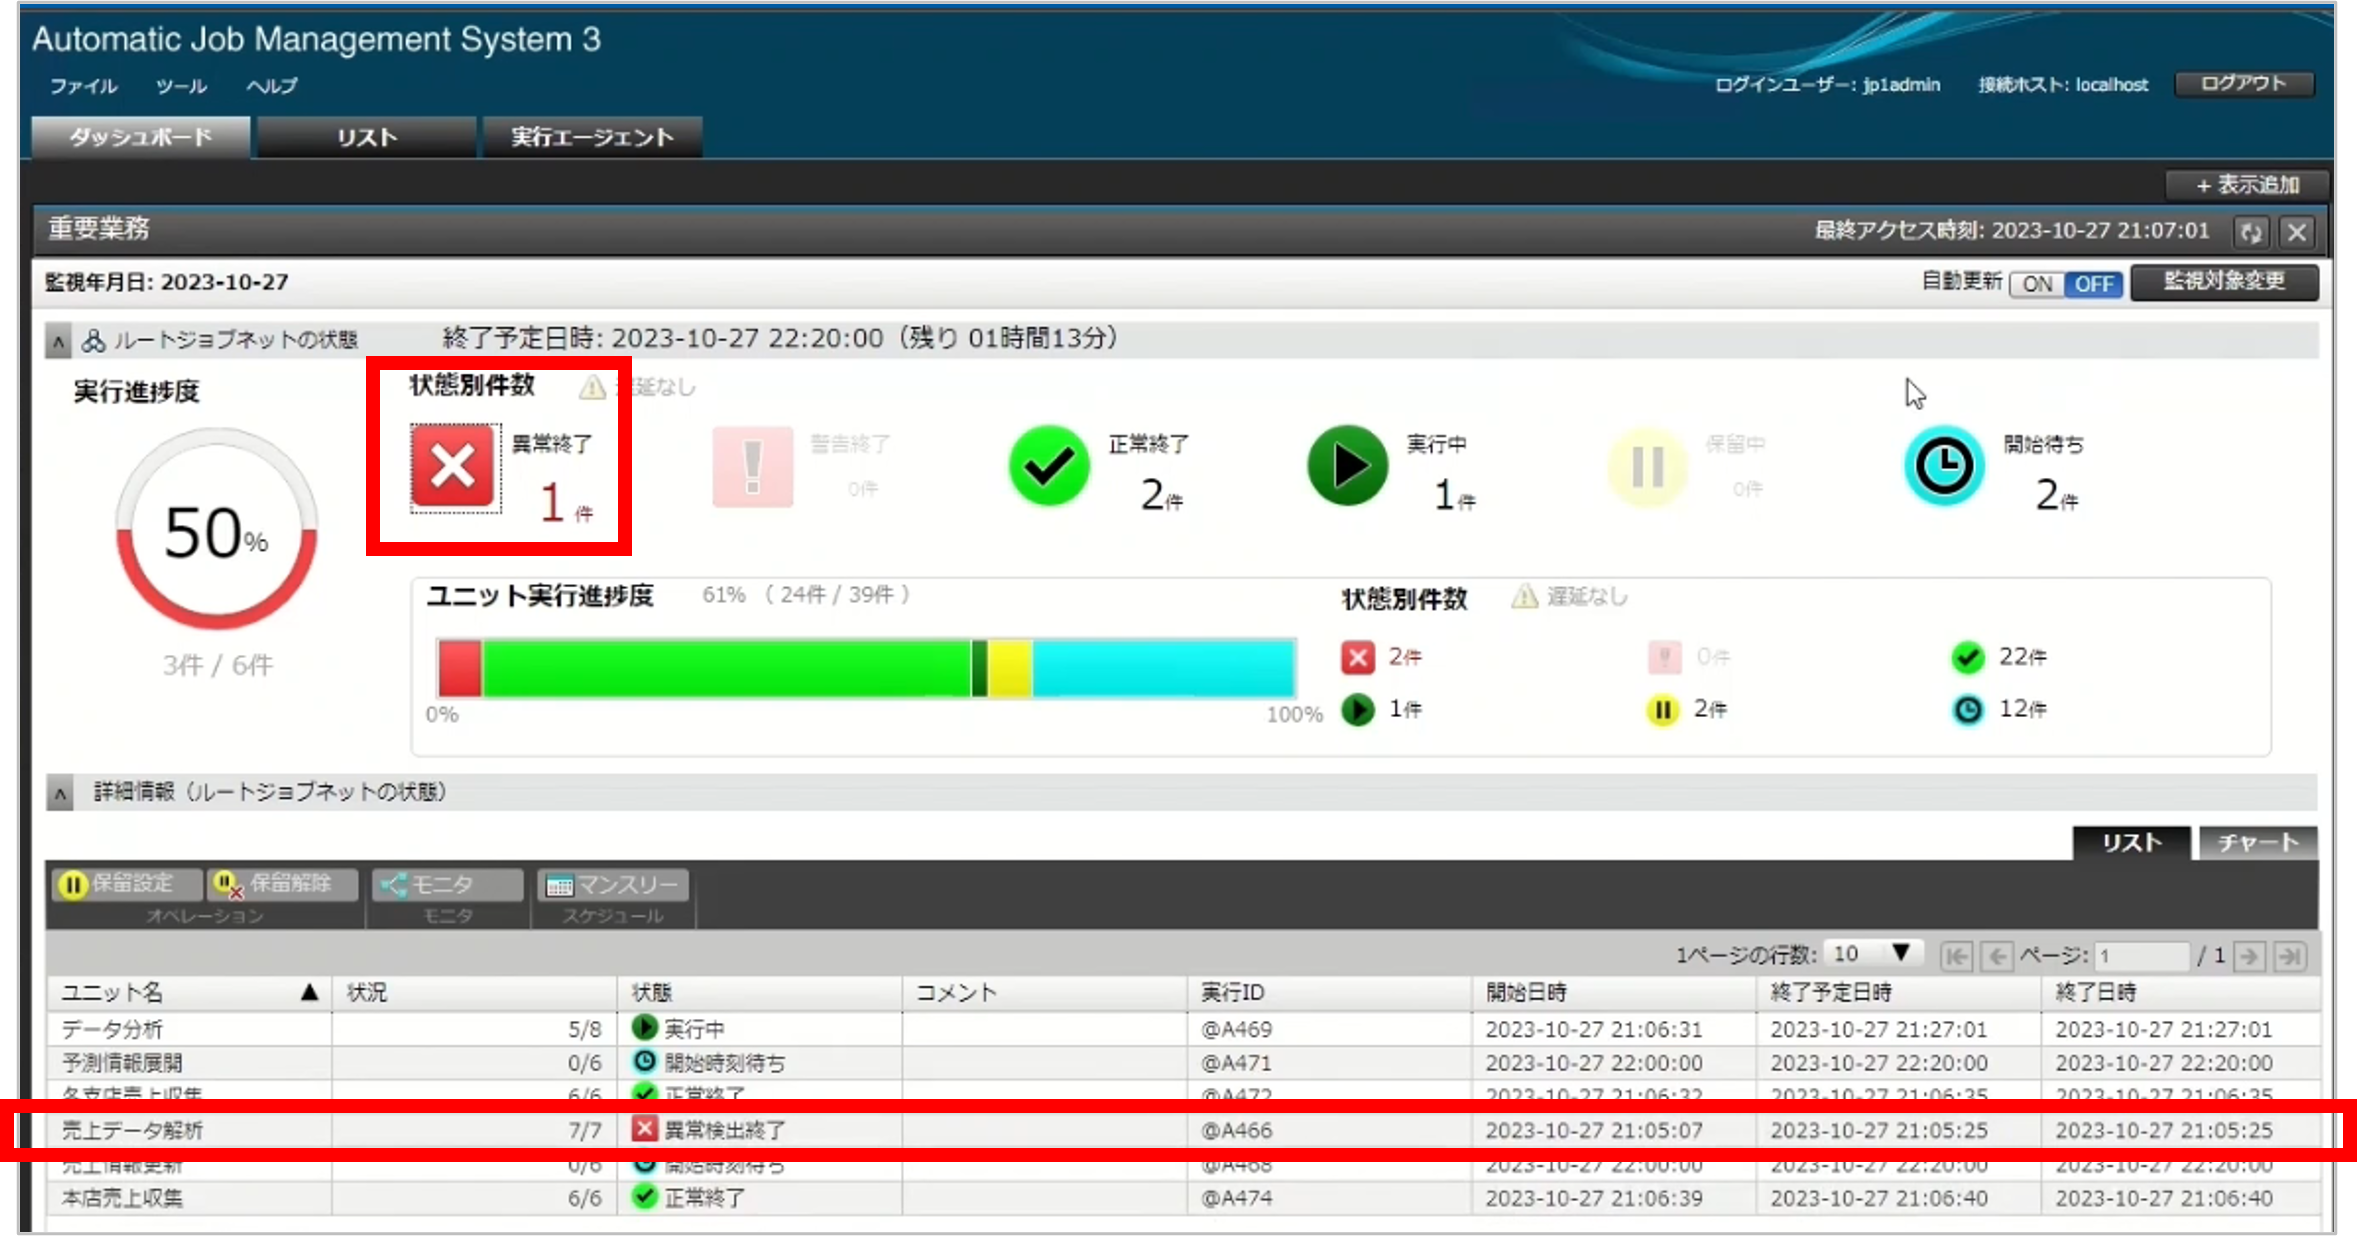
Task: Turn auto update ON
Action: pyautogui.click(x=2037, y=284)
